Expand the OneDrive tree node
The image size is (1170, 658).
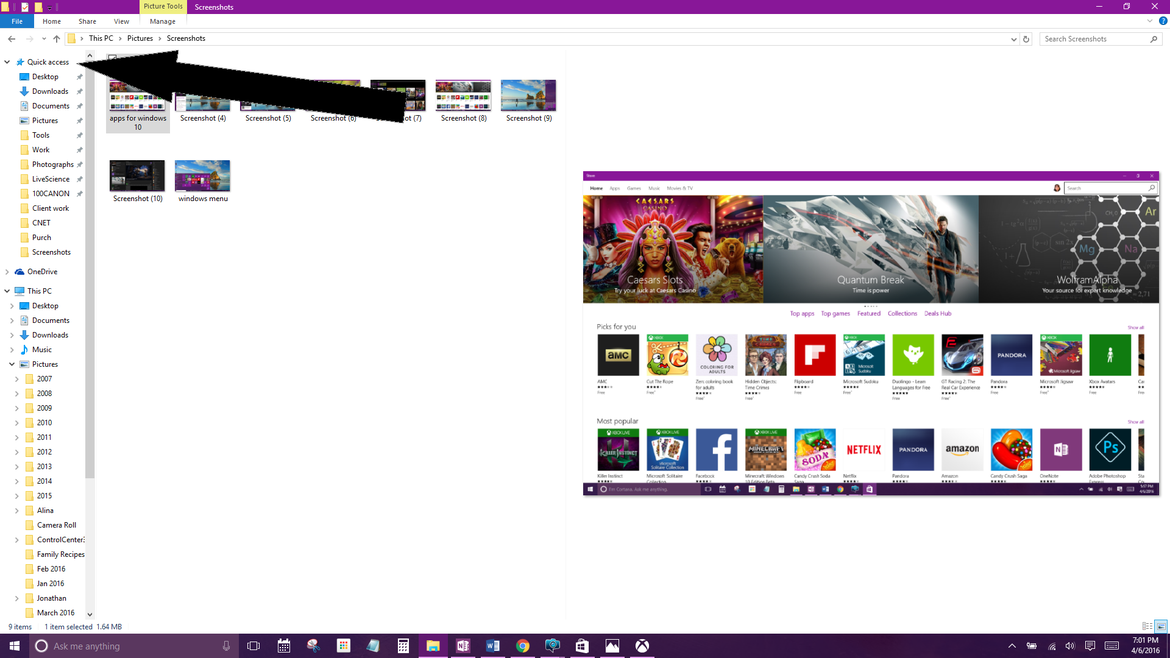click(x=7, y=272)
